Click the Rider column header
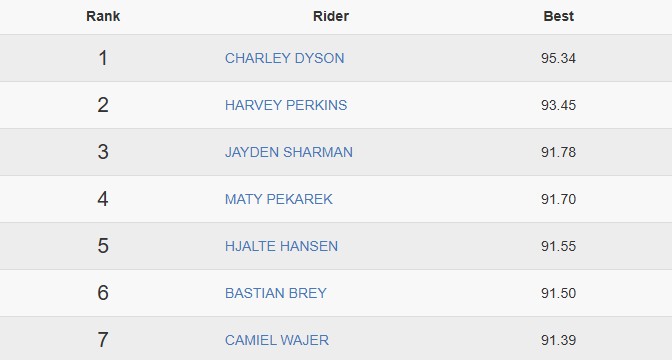The image size is (672, 360). tap(331, 16)
